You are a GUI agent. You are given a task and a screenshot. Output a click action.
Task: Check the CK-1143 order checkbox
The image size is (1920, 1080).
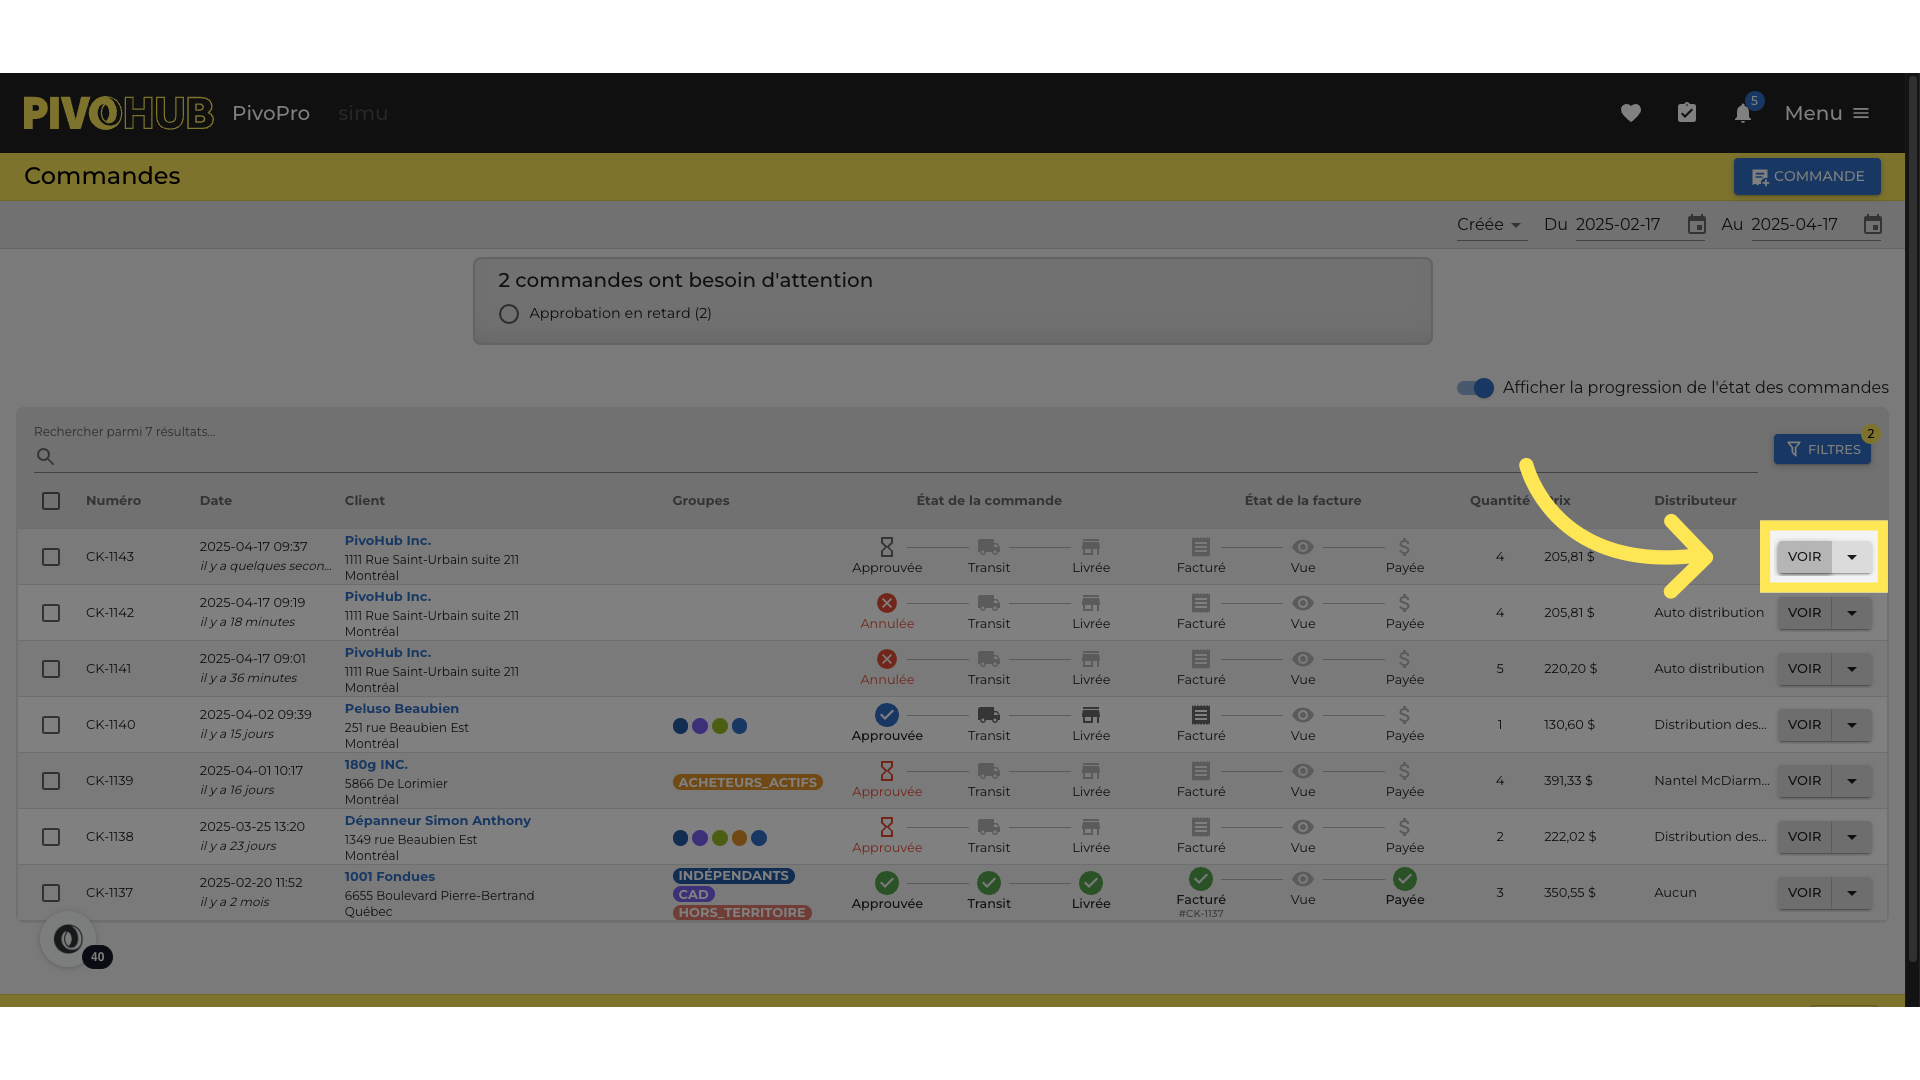click(51, 557)
